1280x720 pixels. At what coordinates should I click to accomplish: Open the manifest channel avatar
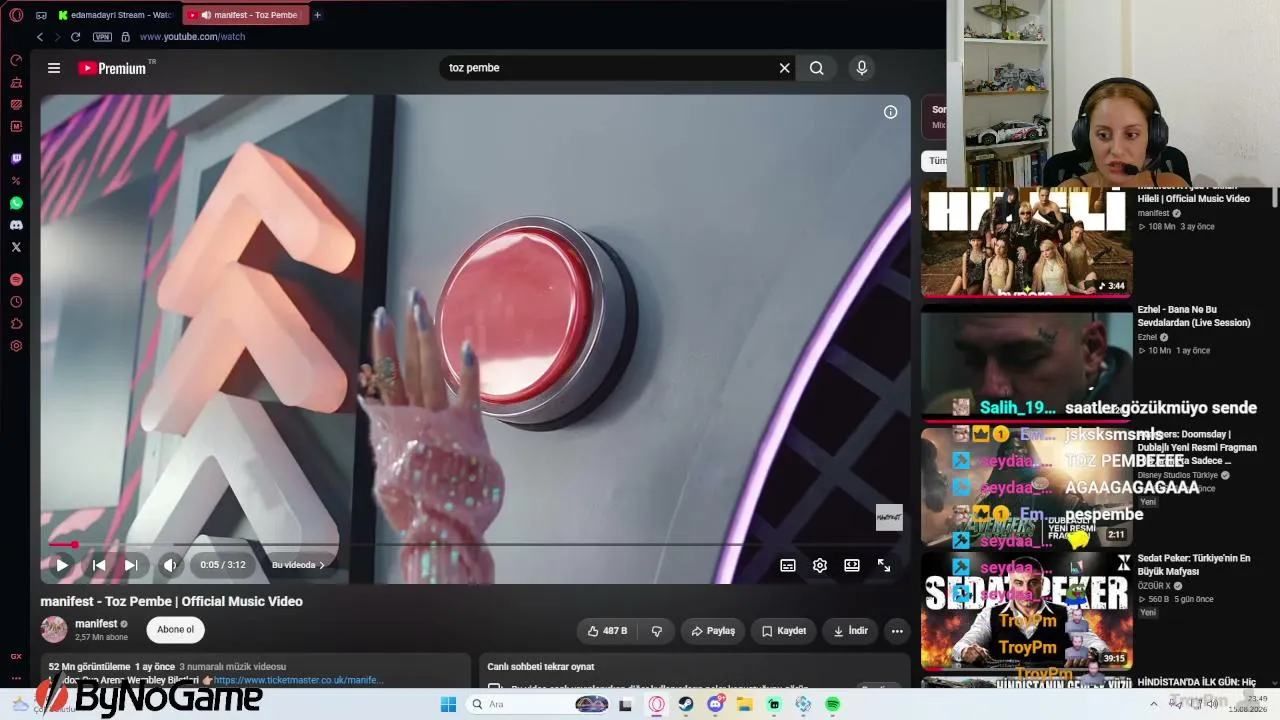tap(54, 629)
